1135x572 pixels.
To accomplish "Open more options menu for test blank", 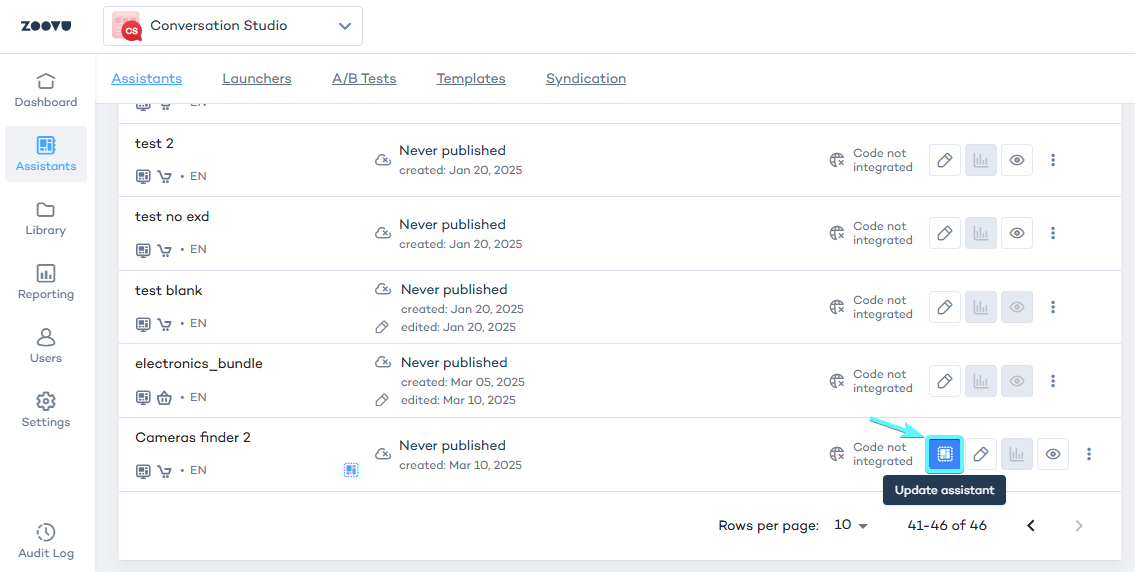I will coord(1053,307).
